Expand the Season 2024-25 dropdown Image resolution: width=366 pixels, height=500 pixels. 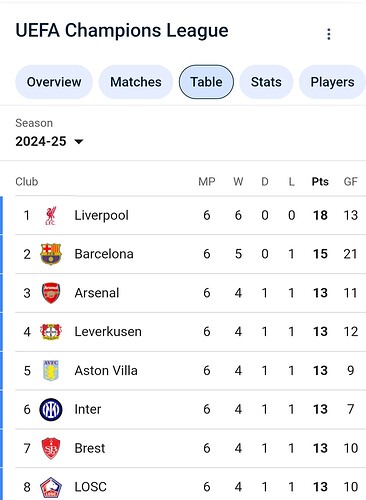point(49,141)
